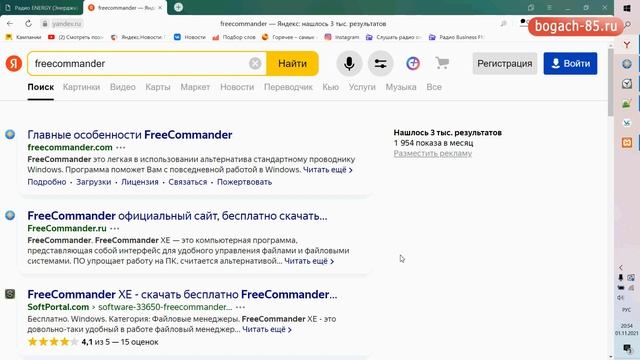Click SoftPortal result favicon
The width and height of the screenshot is (640, 360).
click(10, 294)
